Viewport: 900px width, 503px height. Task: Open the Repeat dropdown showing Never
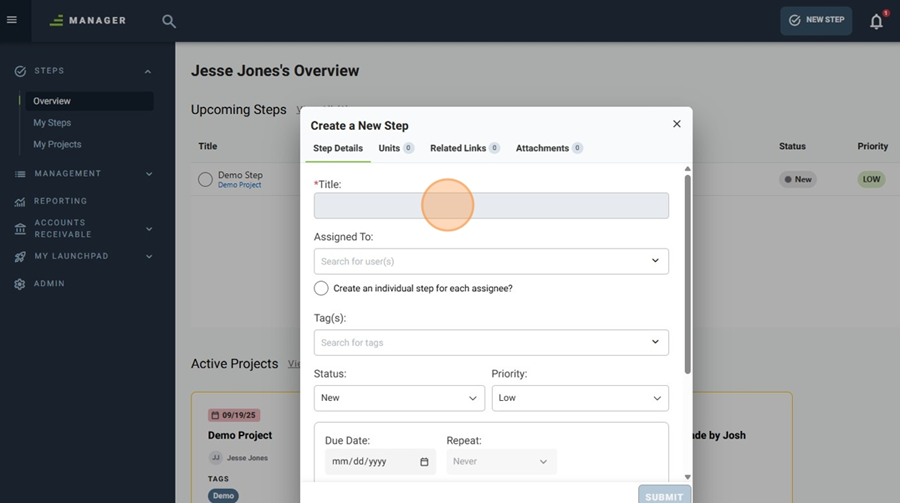(502, 462)
